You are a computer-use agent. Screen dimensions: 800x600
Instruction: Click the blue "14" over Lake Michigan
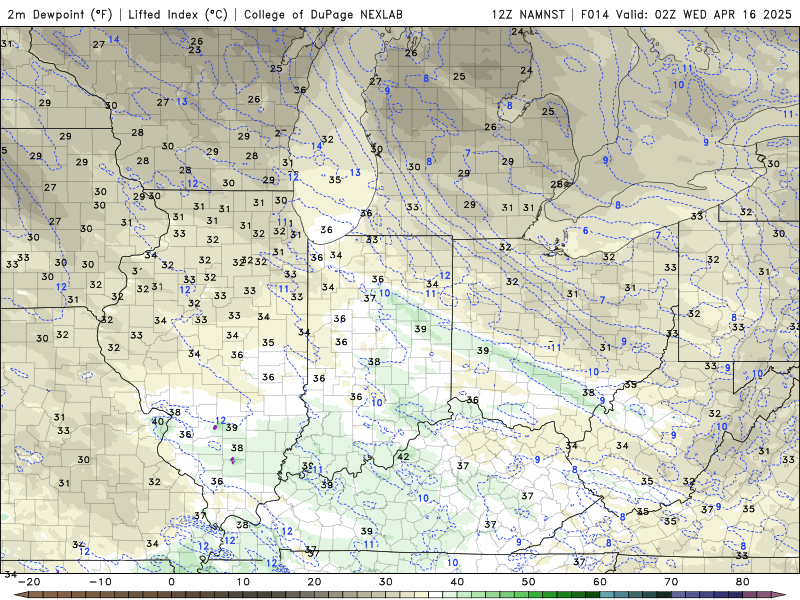[x=317, y=146]
